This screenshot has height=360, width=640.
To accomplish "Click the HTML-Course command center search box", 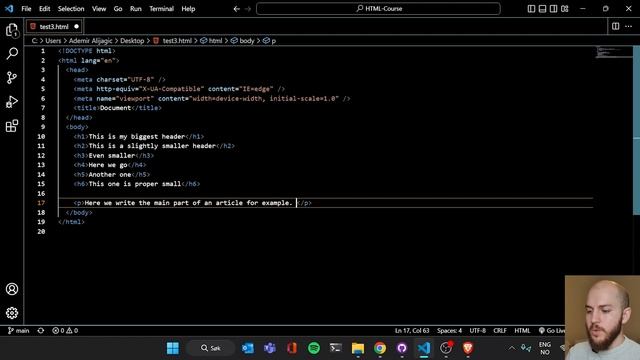I will (378, 9).
